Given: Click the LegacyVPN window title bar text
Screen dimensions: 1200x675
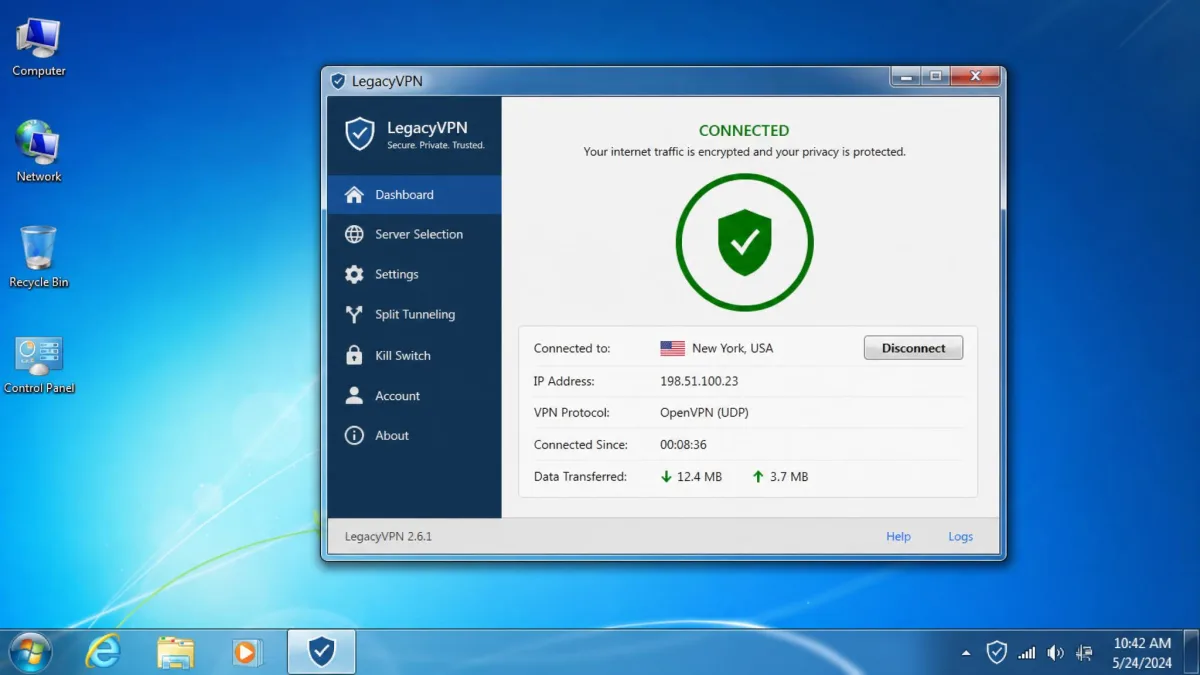Looking at the screenshot, I should 387,81.
